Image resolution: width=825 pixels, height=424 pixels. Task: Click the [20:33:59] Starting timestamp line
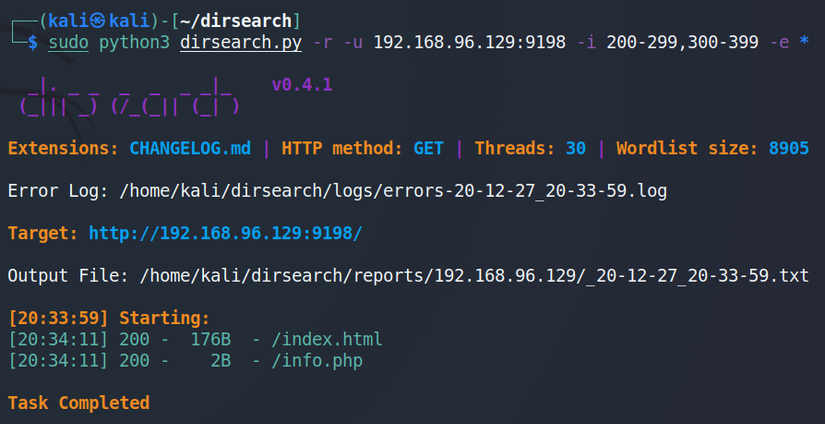[x=109, y=318]
